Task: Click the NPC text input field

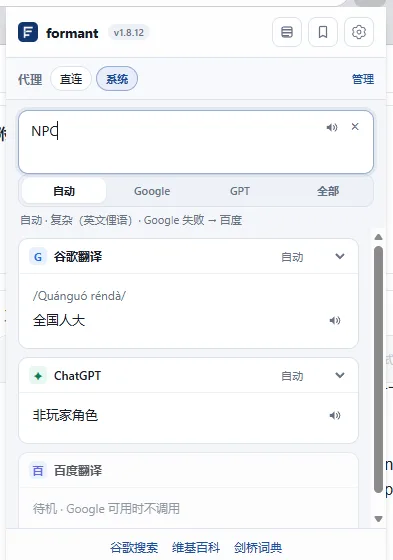Action: click(x=196, y=142)
